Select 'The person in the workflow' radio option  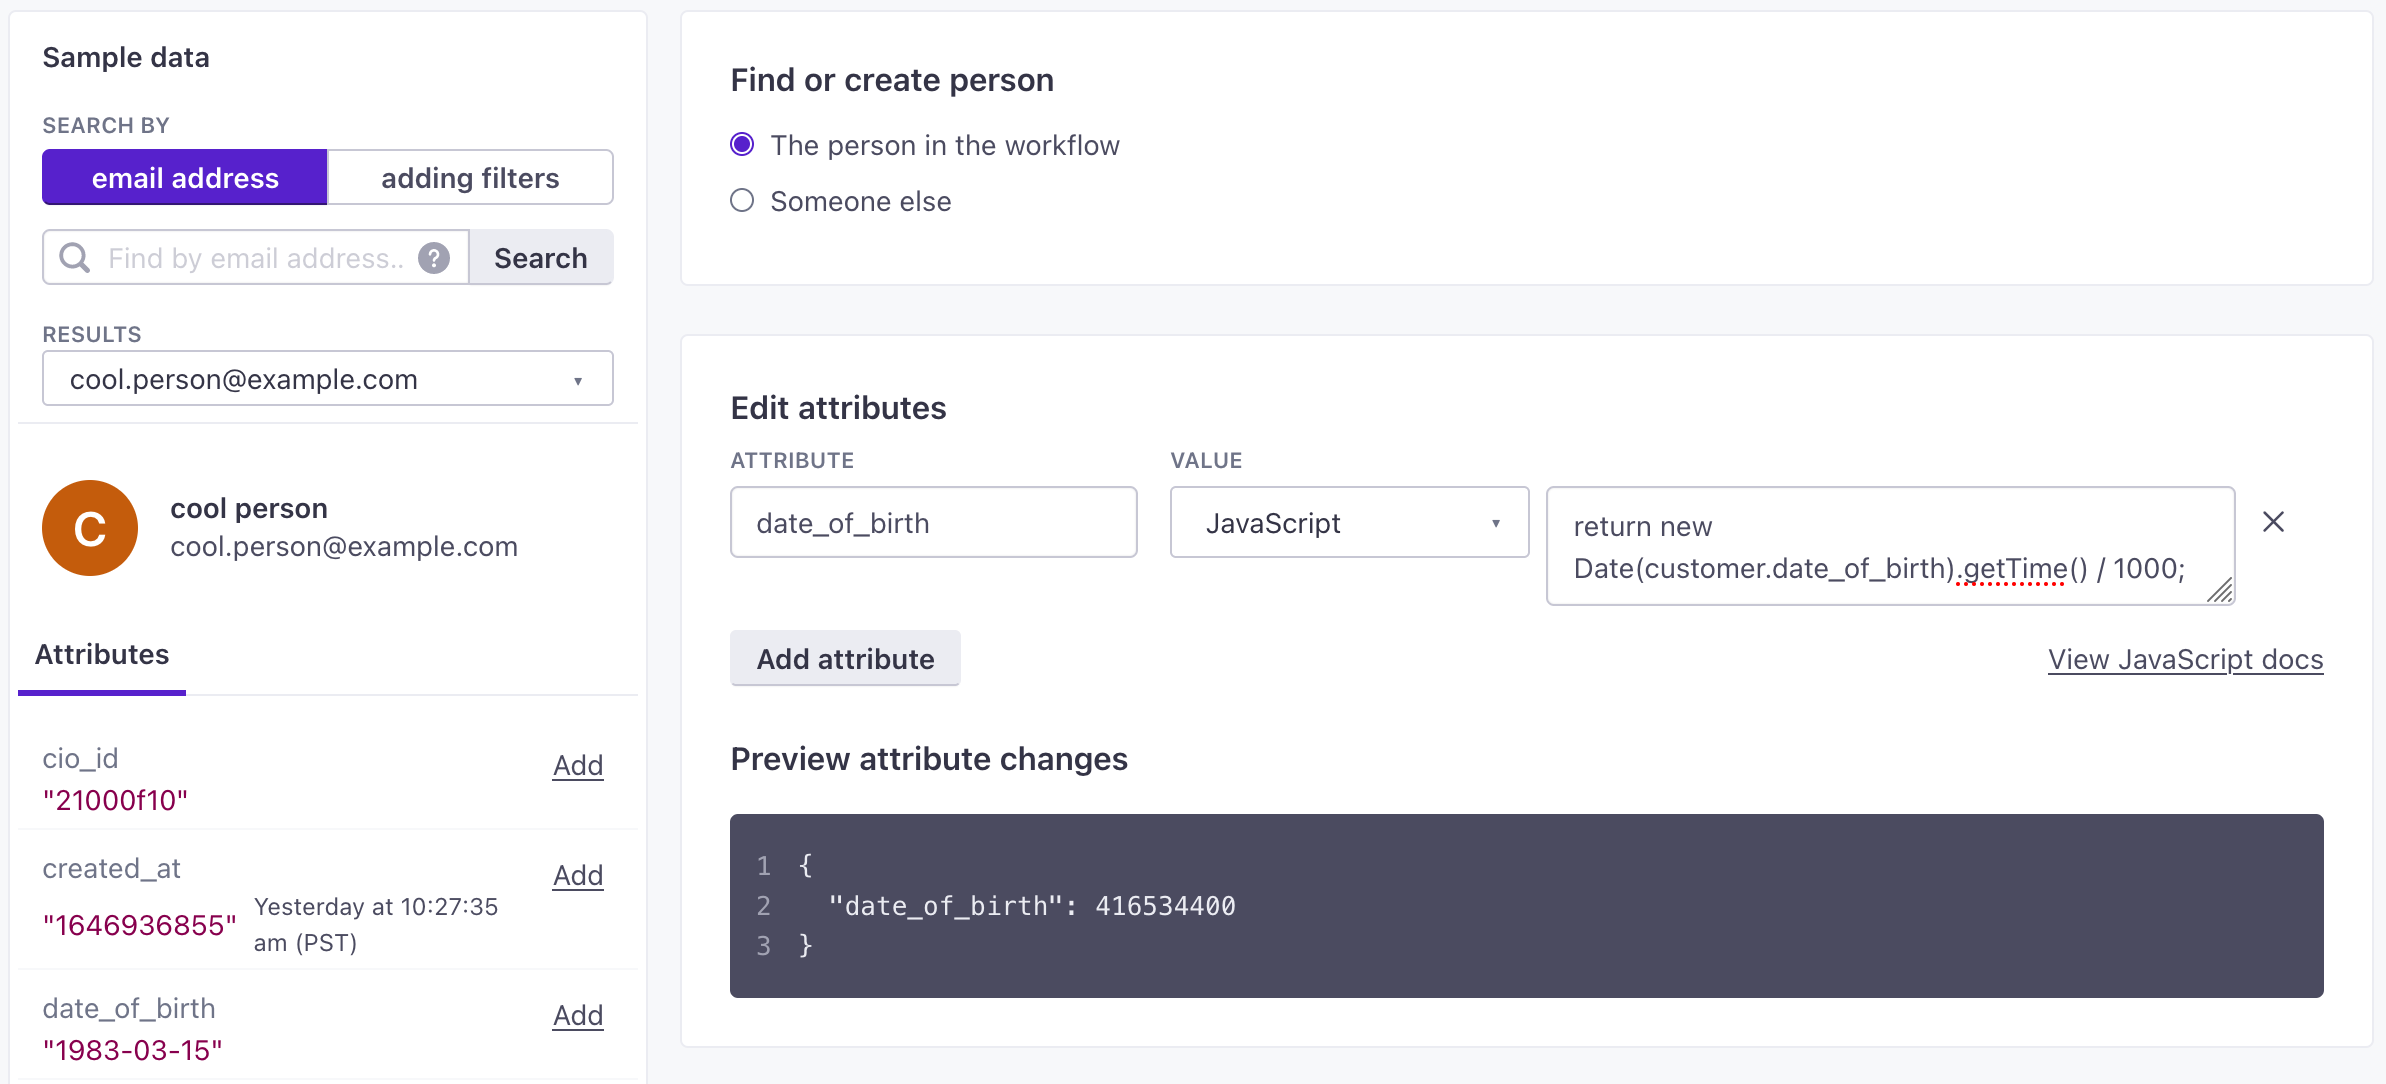(742, 145)
